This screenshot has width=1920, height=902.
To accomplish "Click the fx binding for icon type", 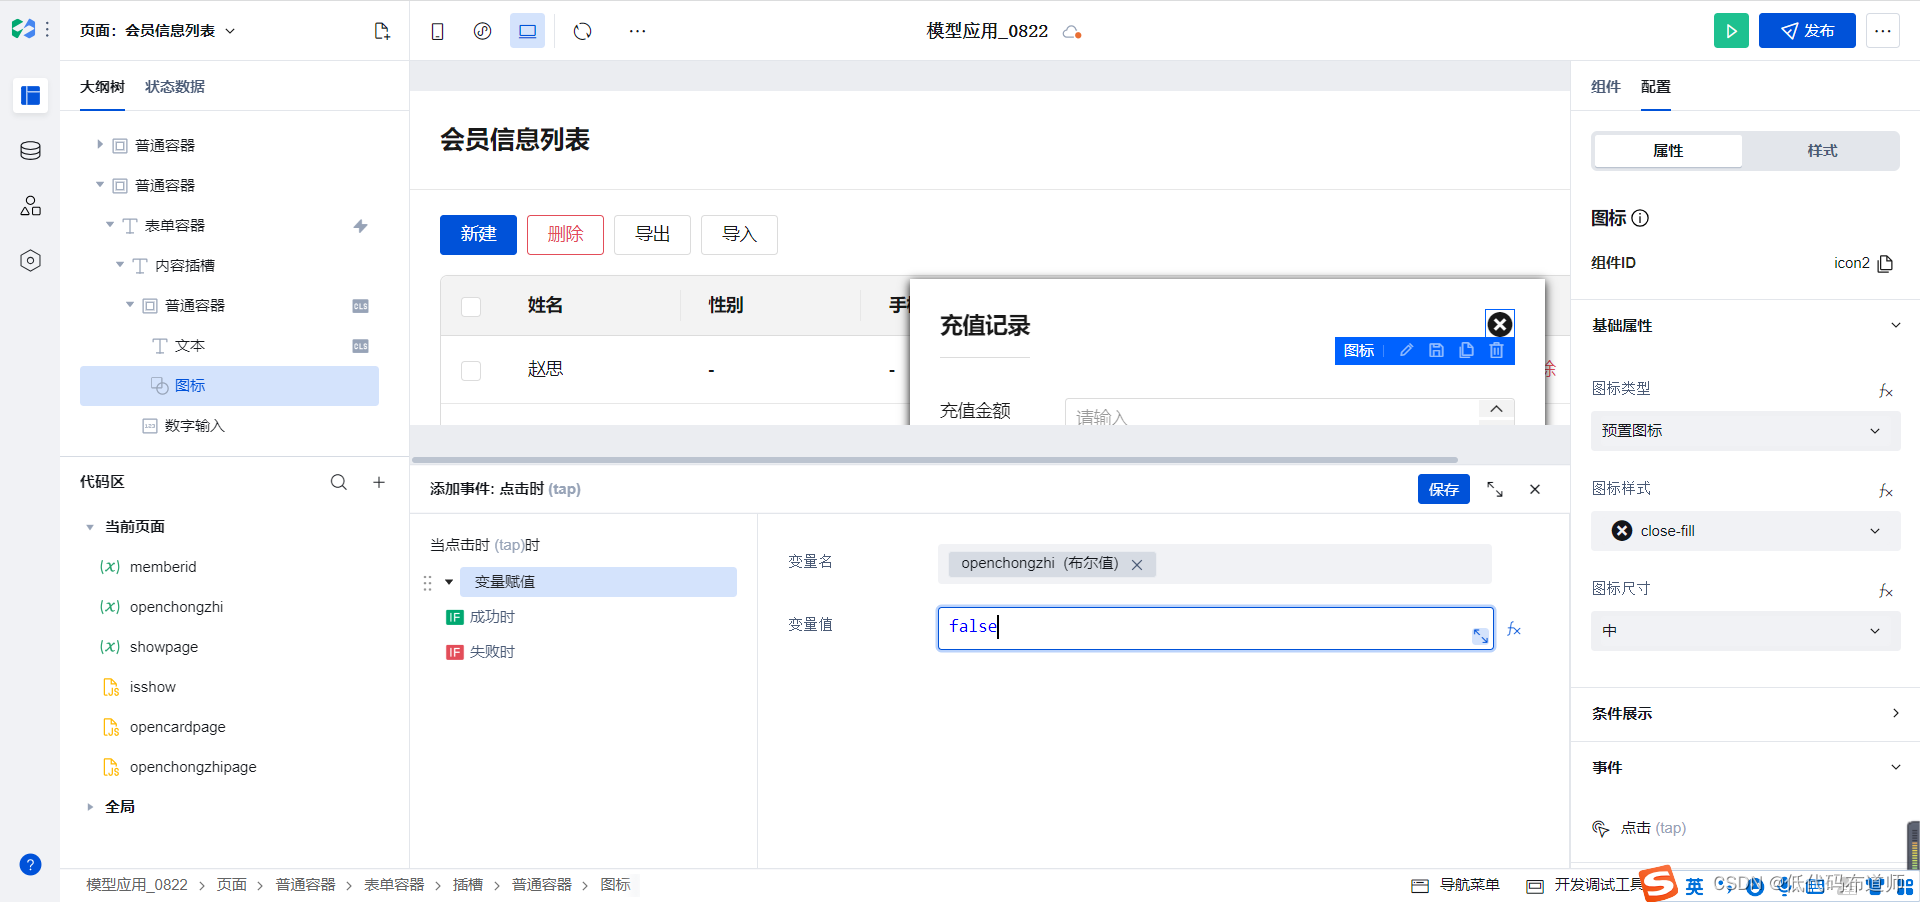I will click(1885, 390).
